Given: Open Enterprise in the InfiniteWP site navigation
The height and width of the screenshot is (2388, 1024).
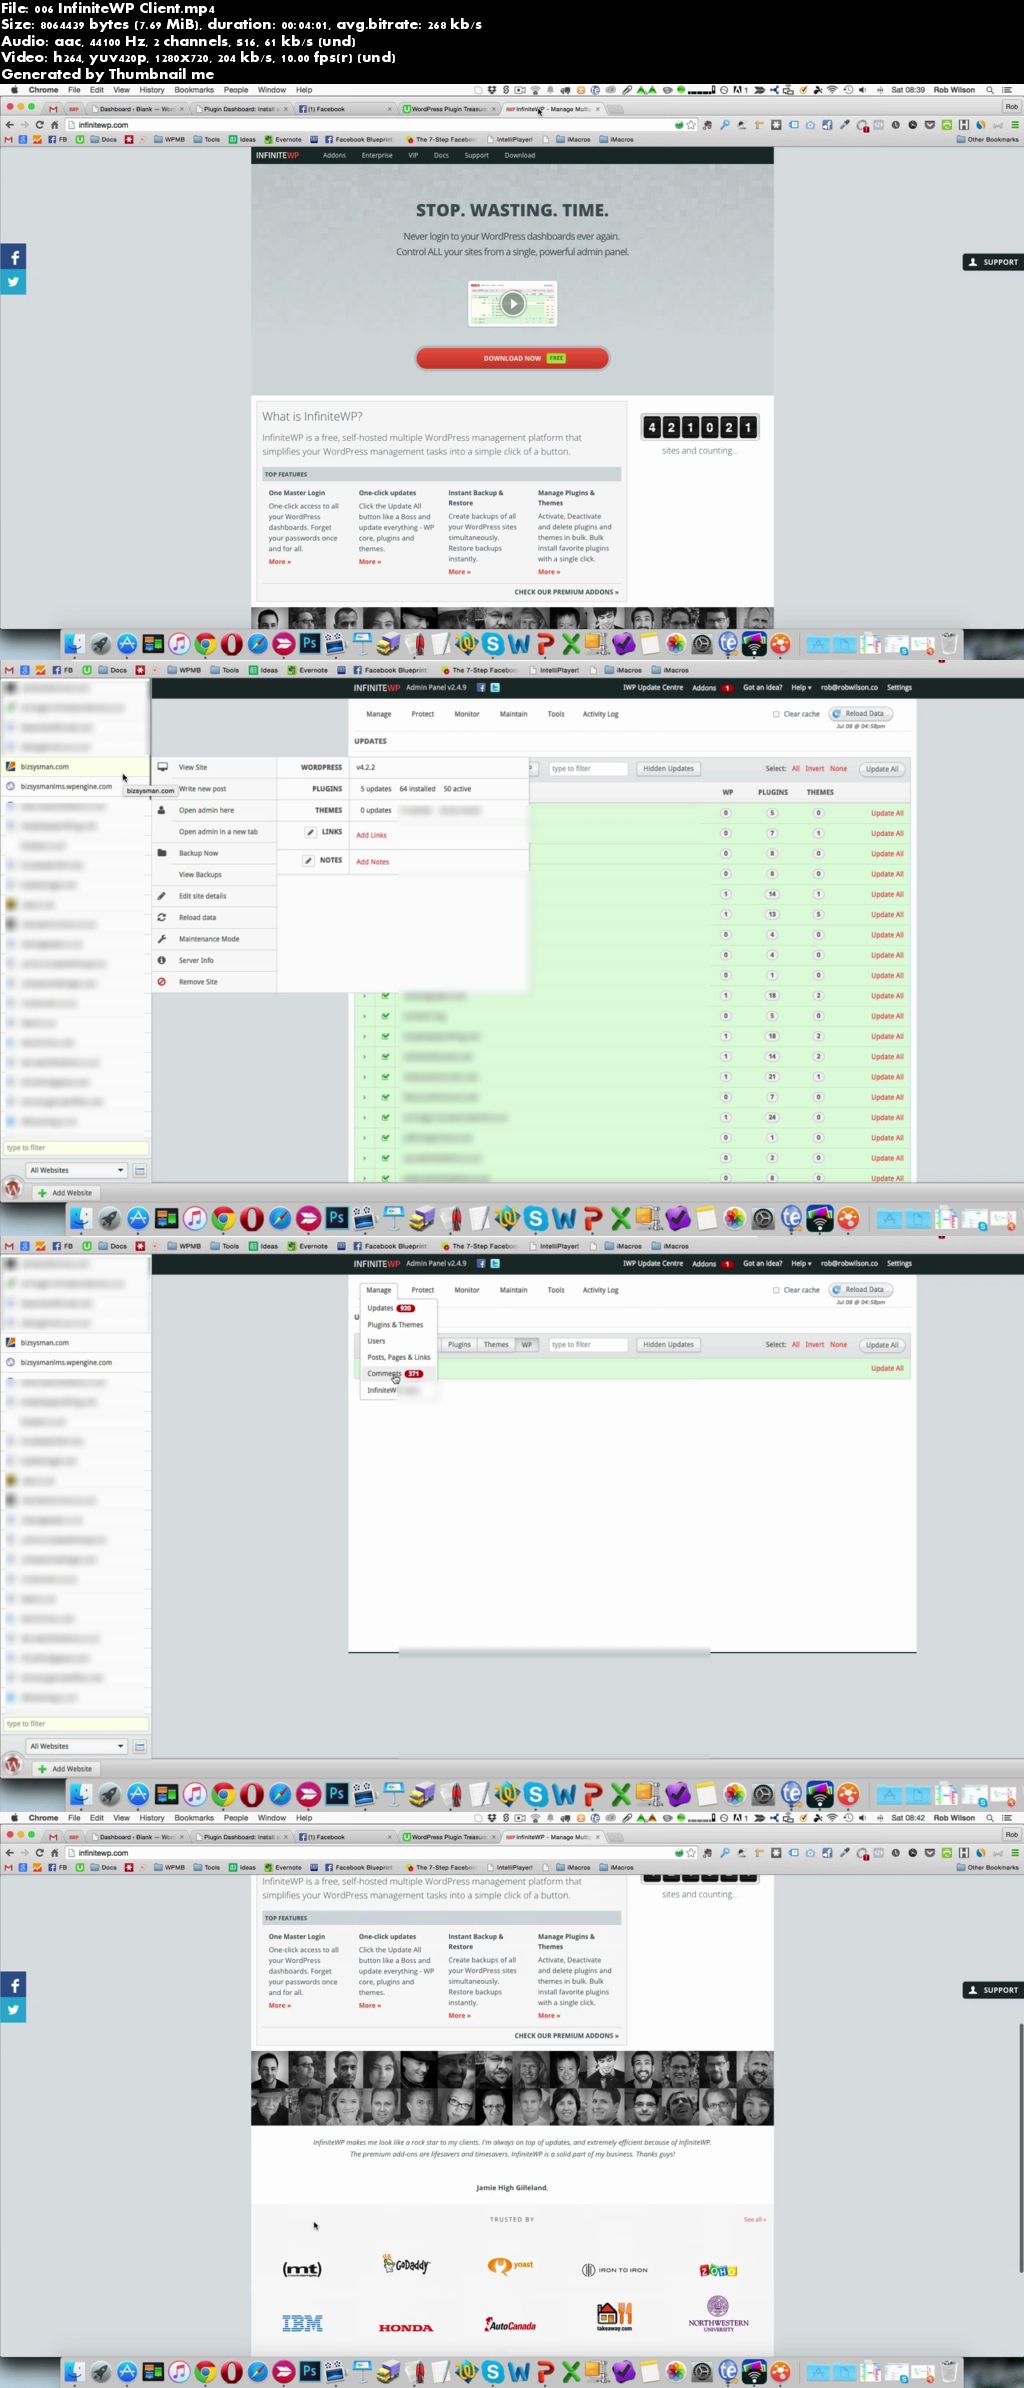Looking at the screenshot, I should 377,156.
